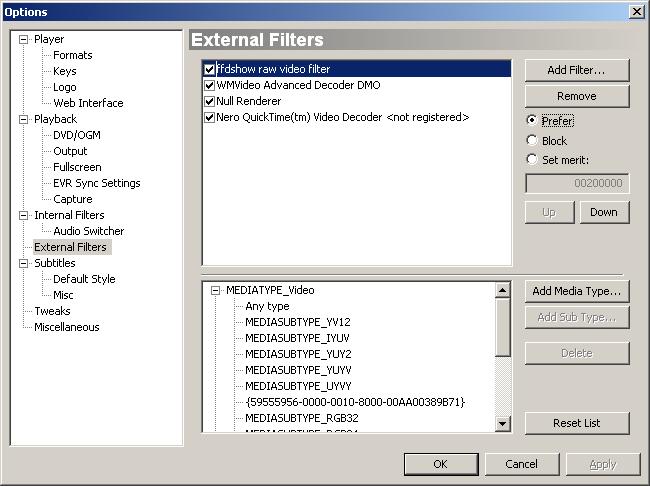Viewport: 650px width, 486px height.
Task: Collapse the Subtitles tree section
Action: click(24, 263)
